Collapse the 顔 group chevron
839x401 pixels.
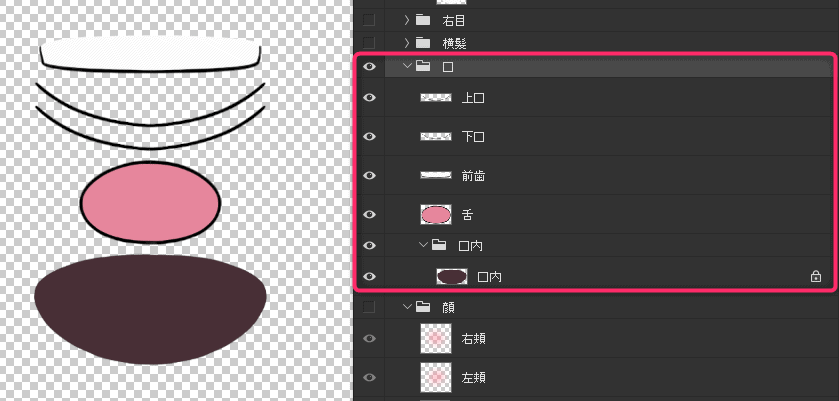point(406,307)
